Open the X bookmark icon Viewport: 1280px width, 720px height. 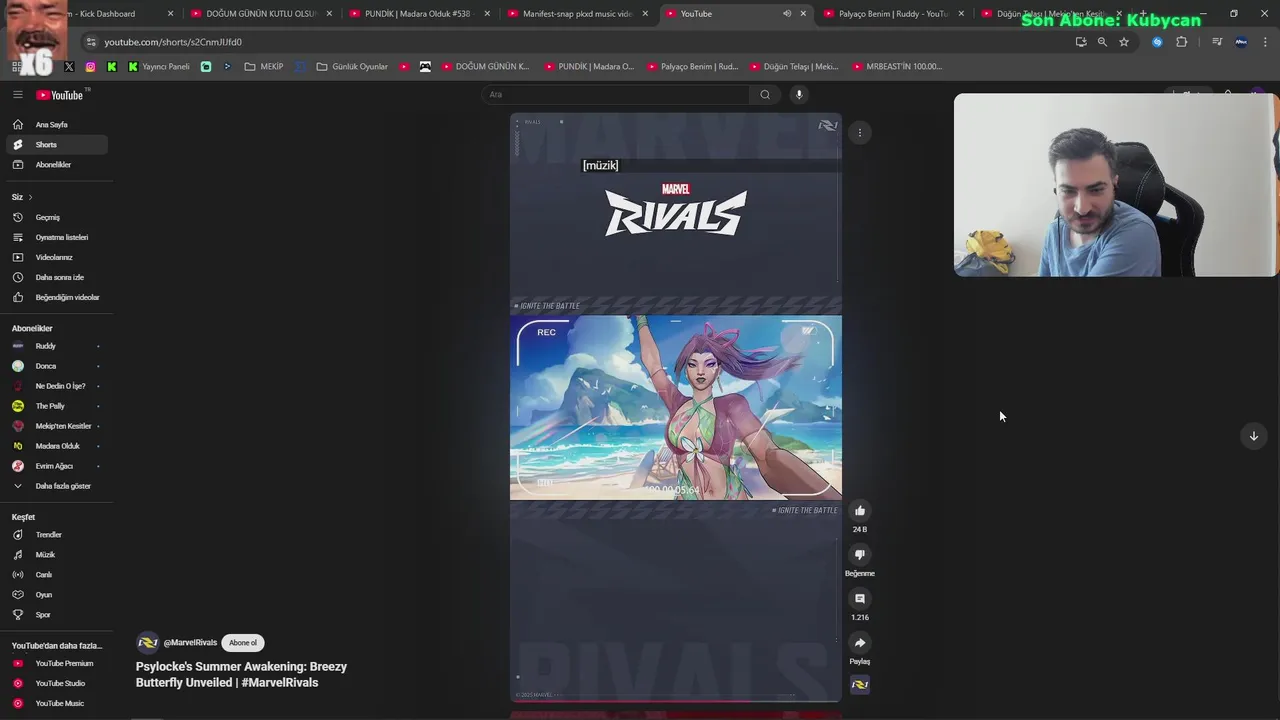pyautogui.click(x=69, y=67)
